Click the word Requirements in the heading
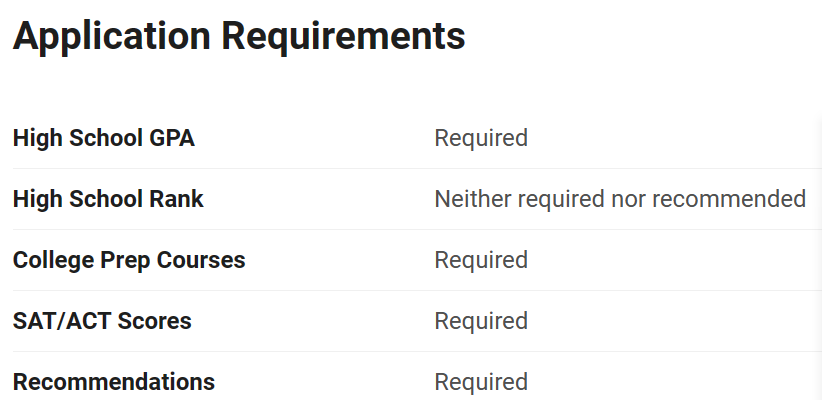The image size is (822, 400). (x=344, y=36)
